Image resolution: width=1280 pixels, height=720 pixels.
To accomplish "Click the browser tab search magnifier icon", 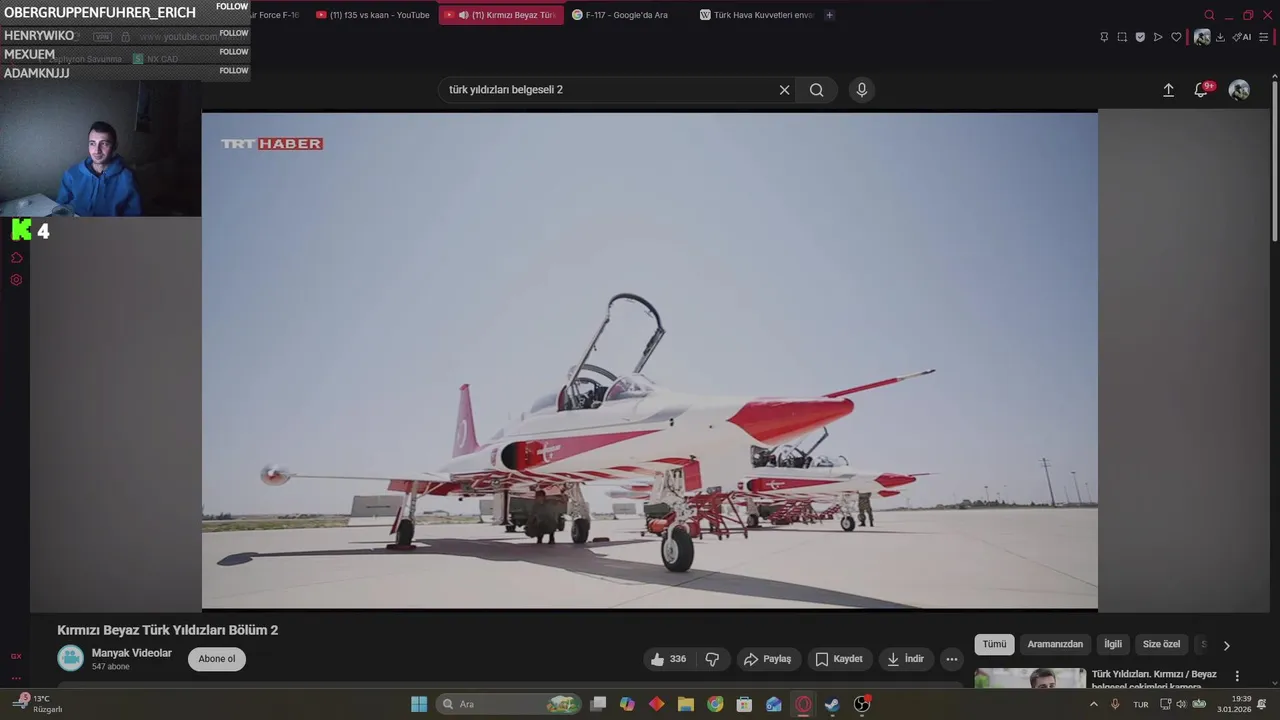I will click(x=1209, y=15).
